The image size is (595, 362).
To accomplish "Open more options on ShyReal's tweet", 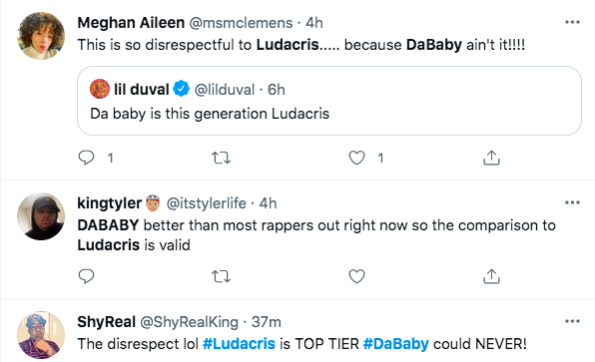I will [x=572, y=321].
